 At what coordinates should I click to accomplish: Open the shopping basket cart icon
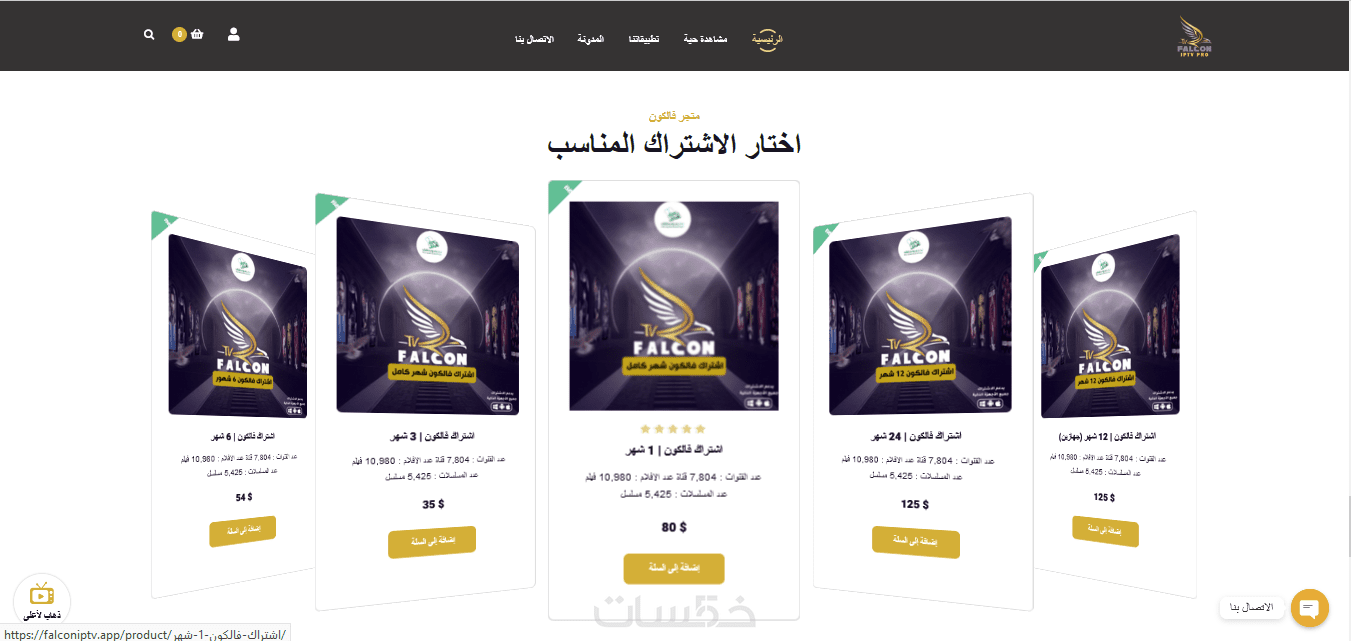coord(197,34)
